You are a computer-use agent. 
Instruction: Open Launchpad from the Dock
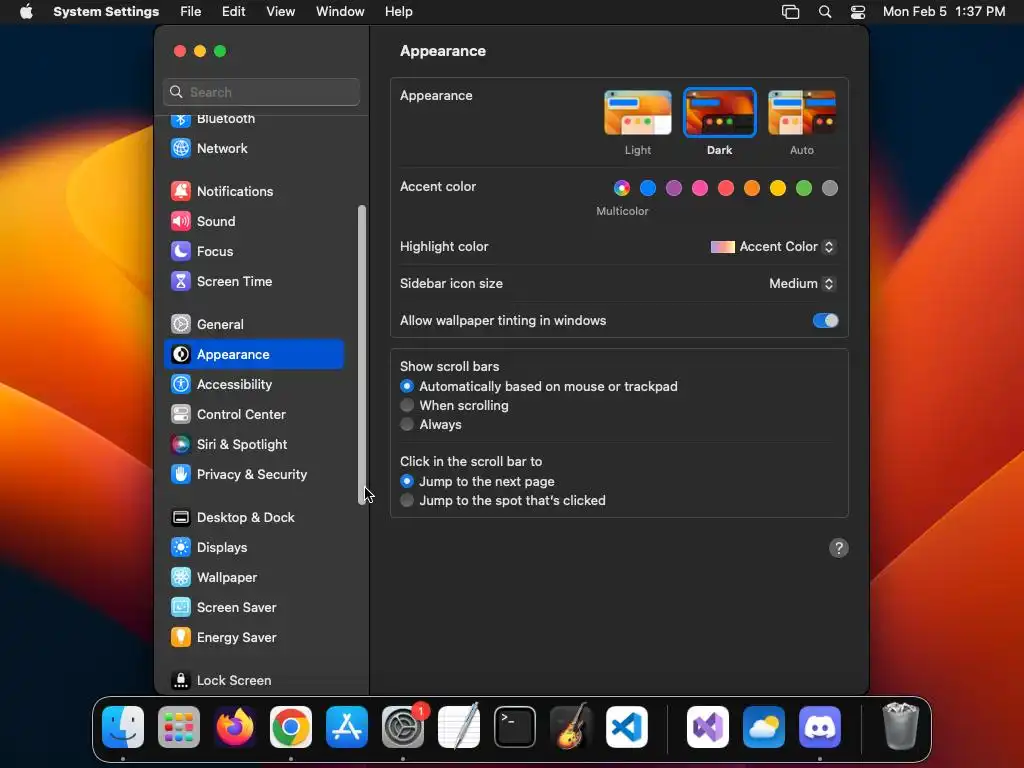click(179, 727)
